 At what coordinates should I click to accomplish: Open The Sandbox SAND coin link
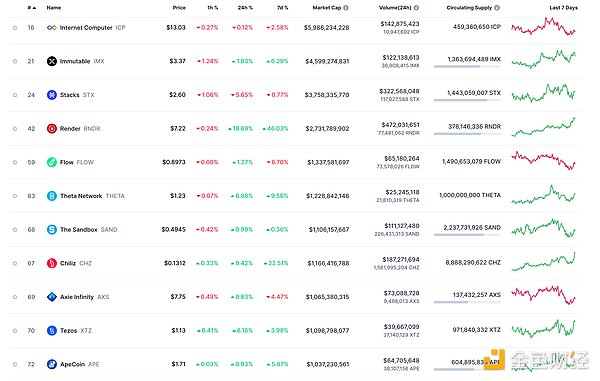click(88, 230)
